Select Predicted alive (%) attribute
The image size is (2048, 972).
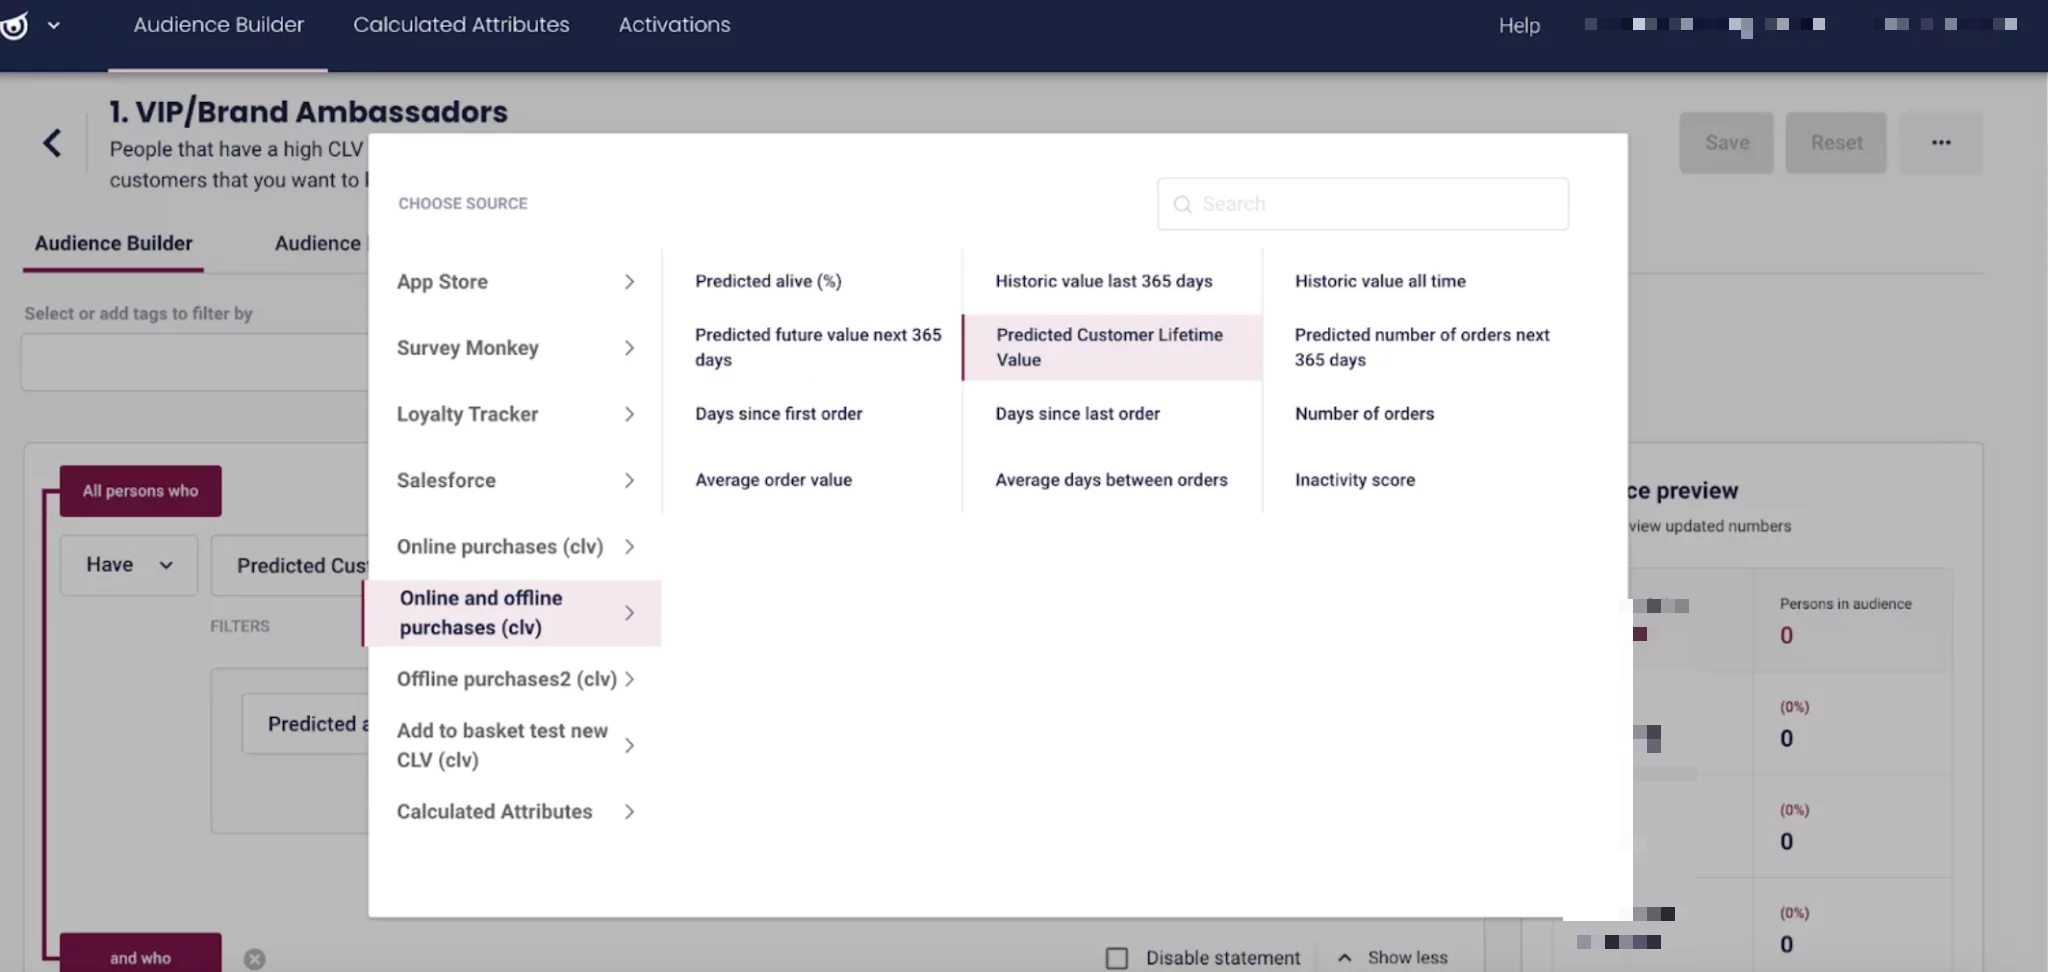[x=768, y=281]
